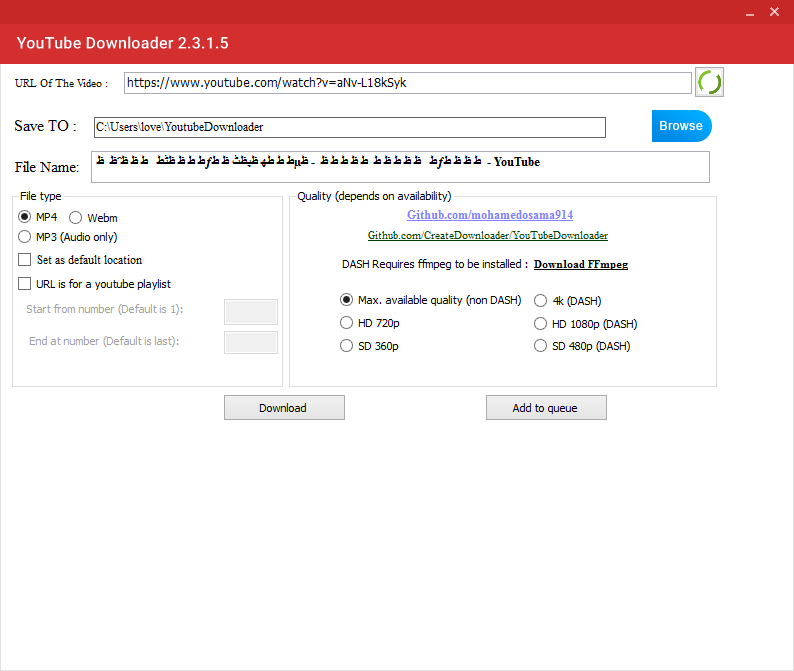This screenshot has width=794, height=671.
Task: Click the 'File type' group label
Action: pos(41,196)
